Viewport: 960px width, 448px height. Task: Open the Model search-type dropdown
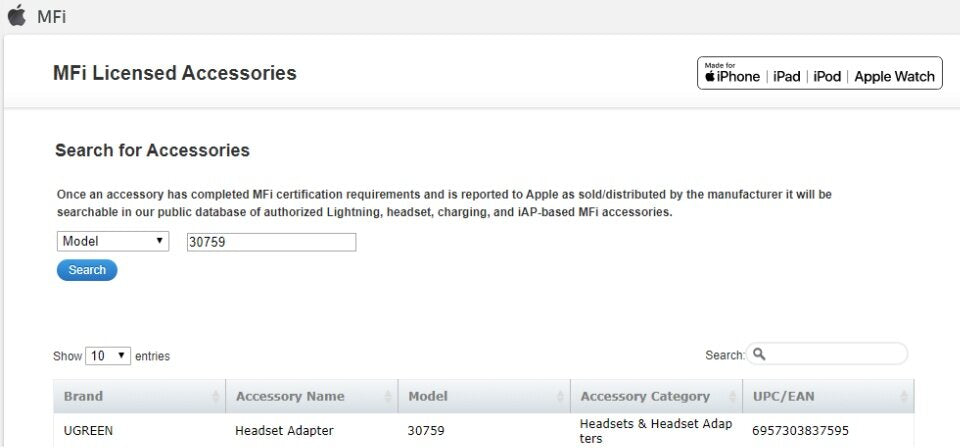pyautogui.click(x=113, y=242)
